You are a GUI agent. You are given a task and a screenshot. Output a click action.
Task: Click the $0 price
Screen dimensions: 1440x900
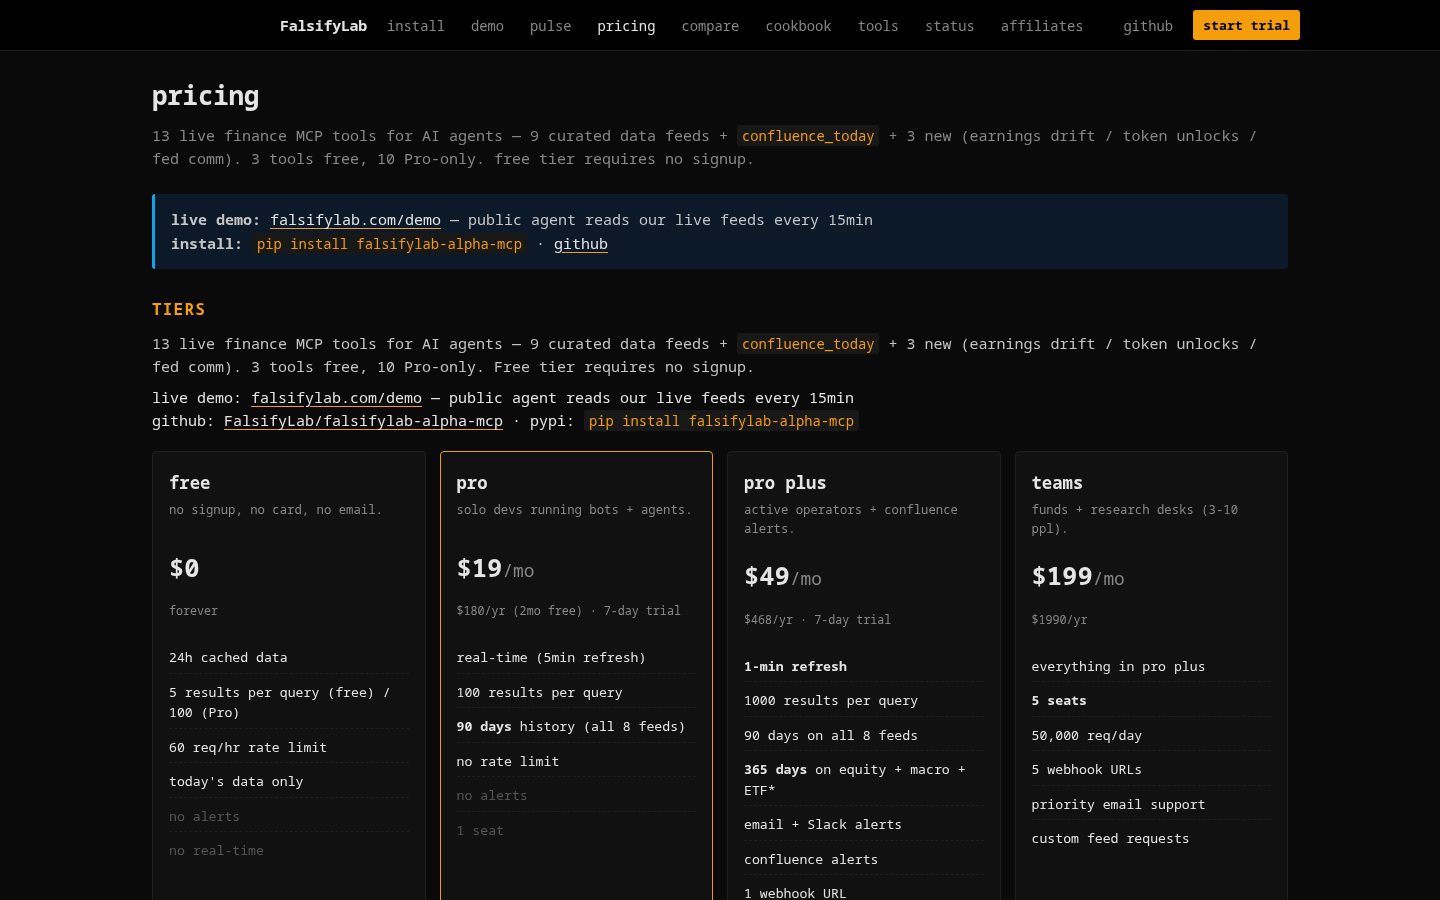click(x=184, y=568)
